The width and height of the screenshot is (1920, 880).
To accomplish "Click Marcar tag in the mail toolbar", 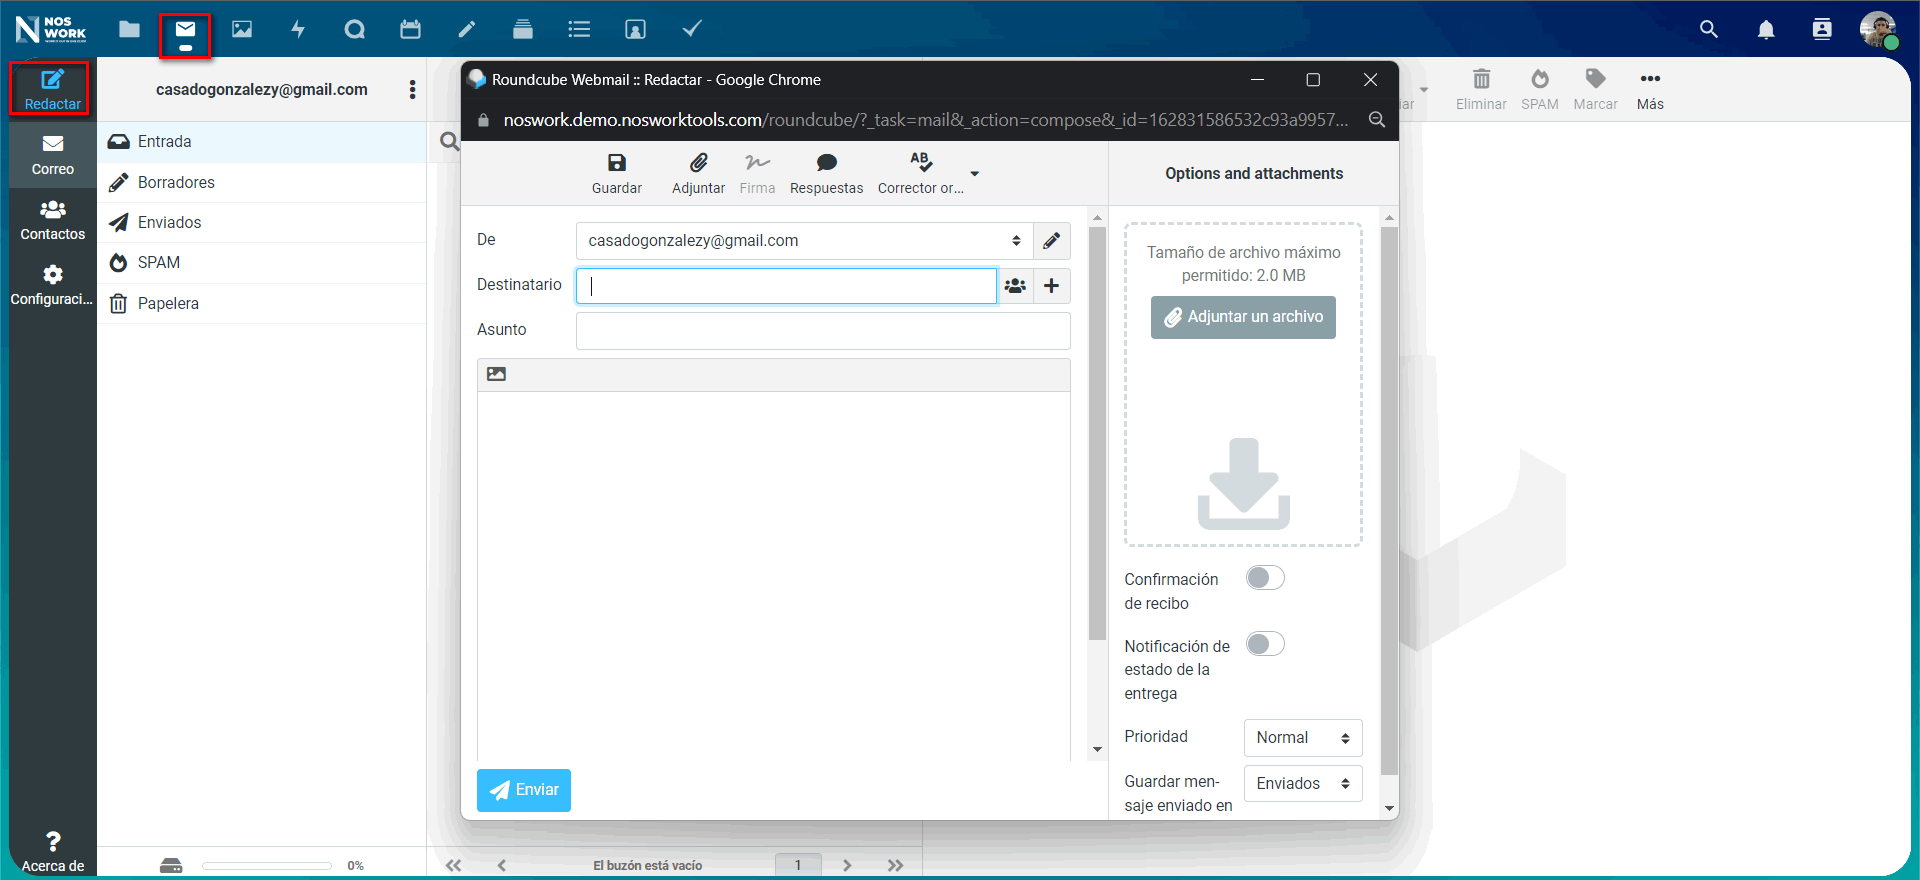I will [1595, 89].
